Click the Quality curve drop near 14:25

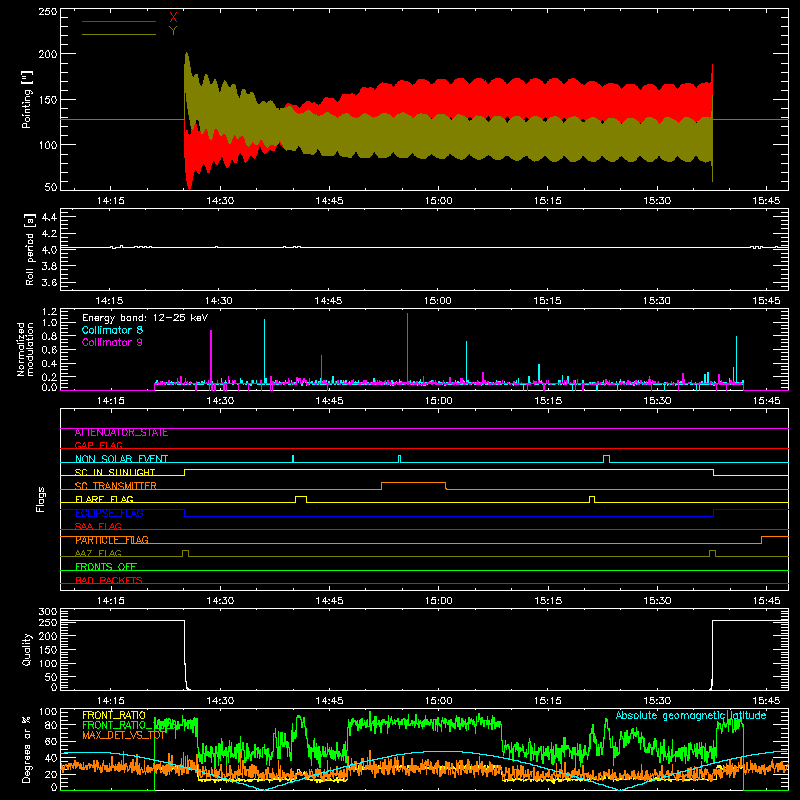[185, 655]
